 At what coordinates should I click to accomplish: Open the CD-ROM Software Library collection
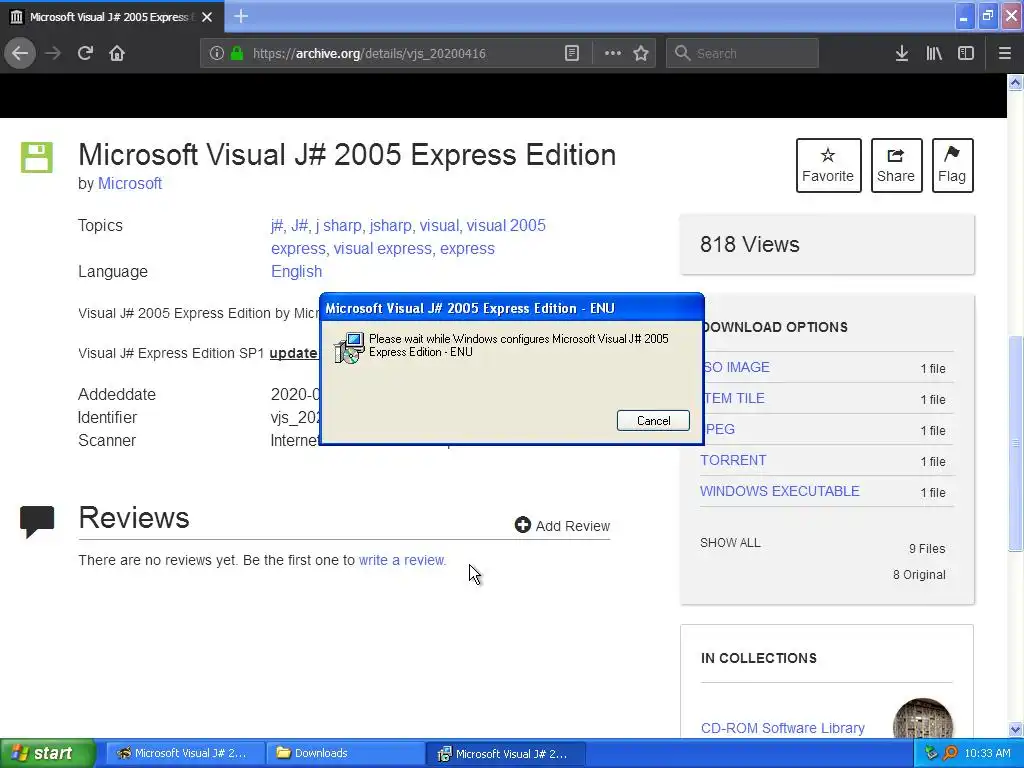point(782,728)
